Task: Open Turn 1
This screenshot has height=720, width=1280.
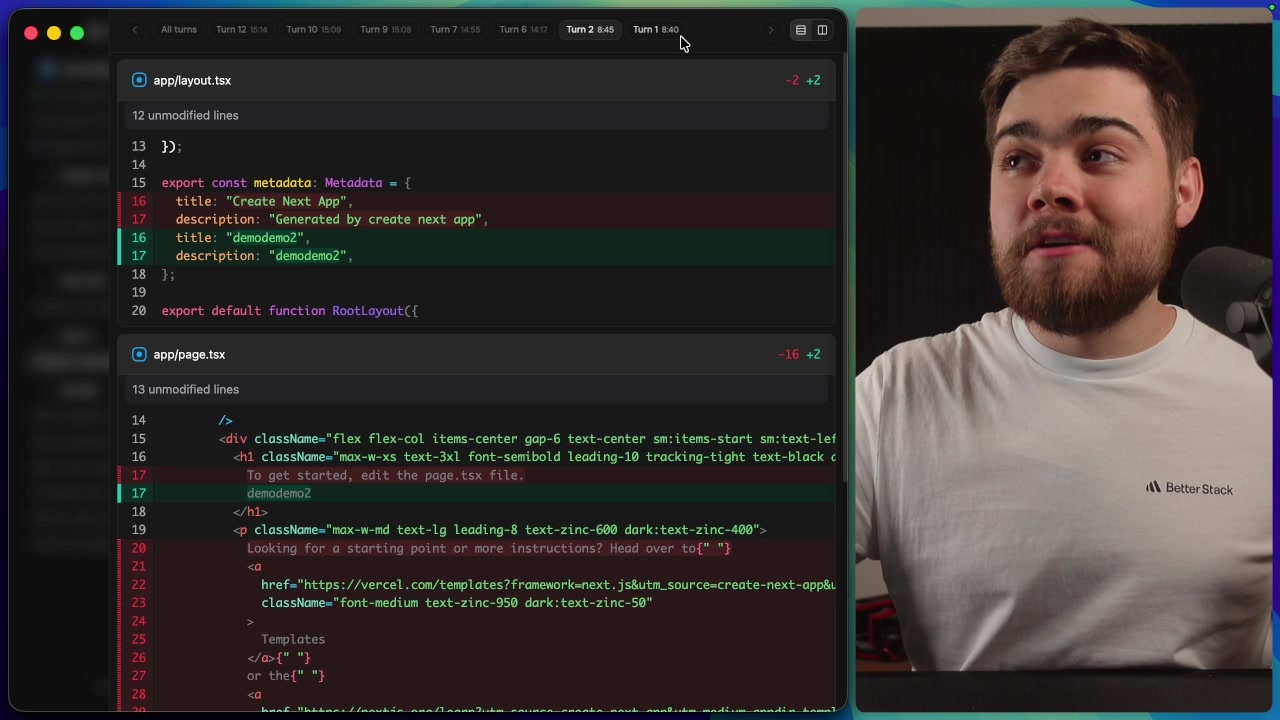Action: point(655,29)
